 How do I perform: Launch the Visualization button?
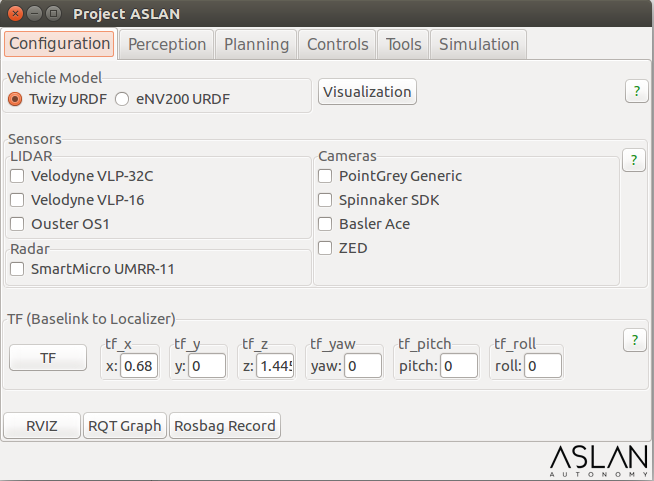[x=367, y=92]
